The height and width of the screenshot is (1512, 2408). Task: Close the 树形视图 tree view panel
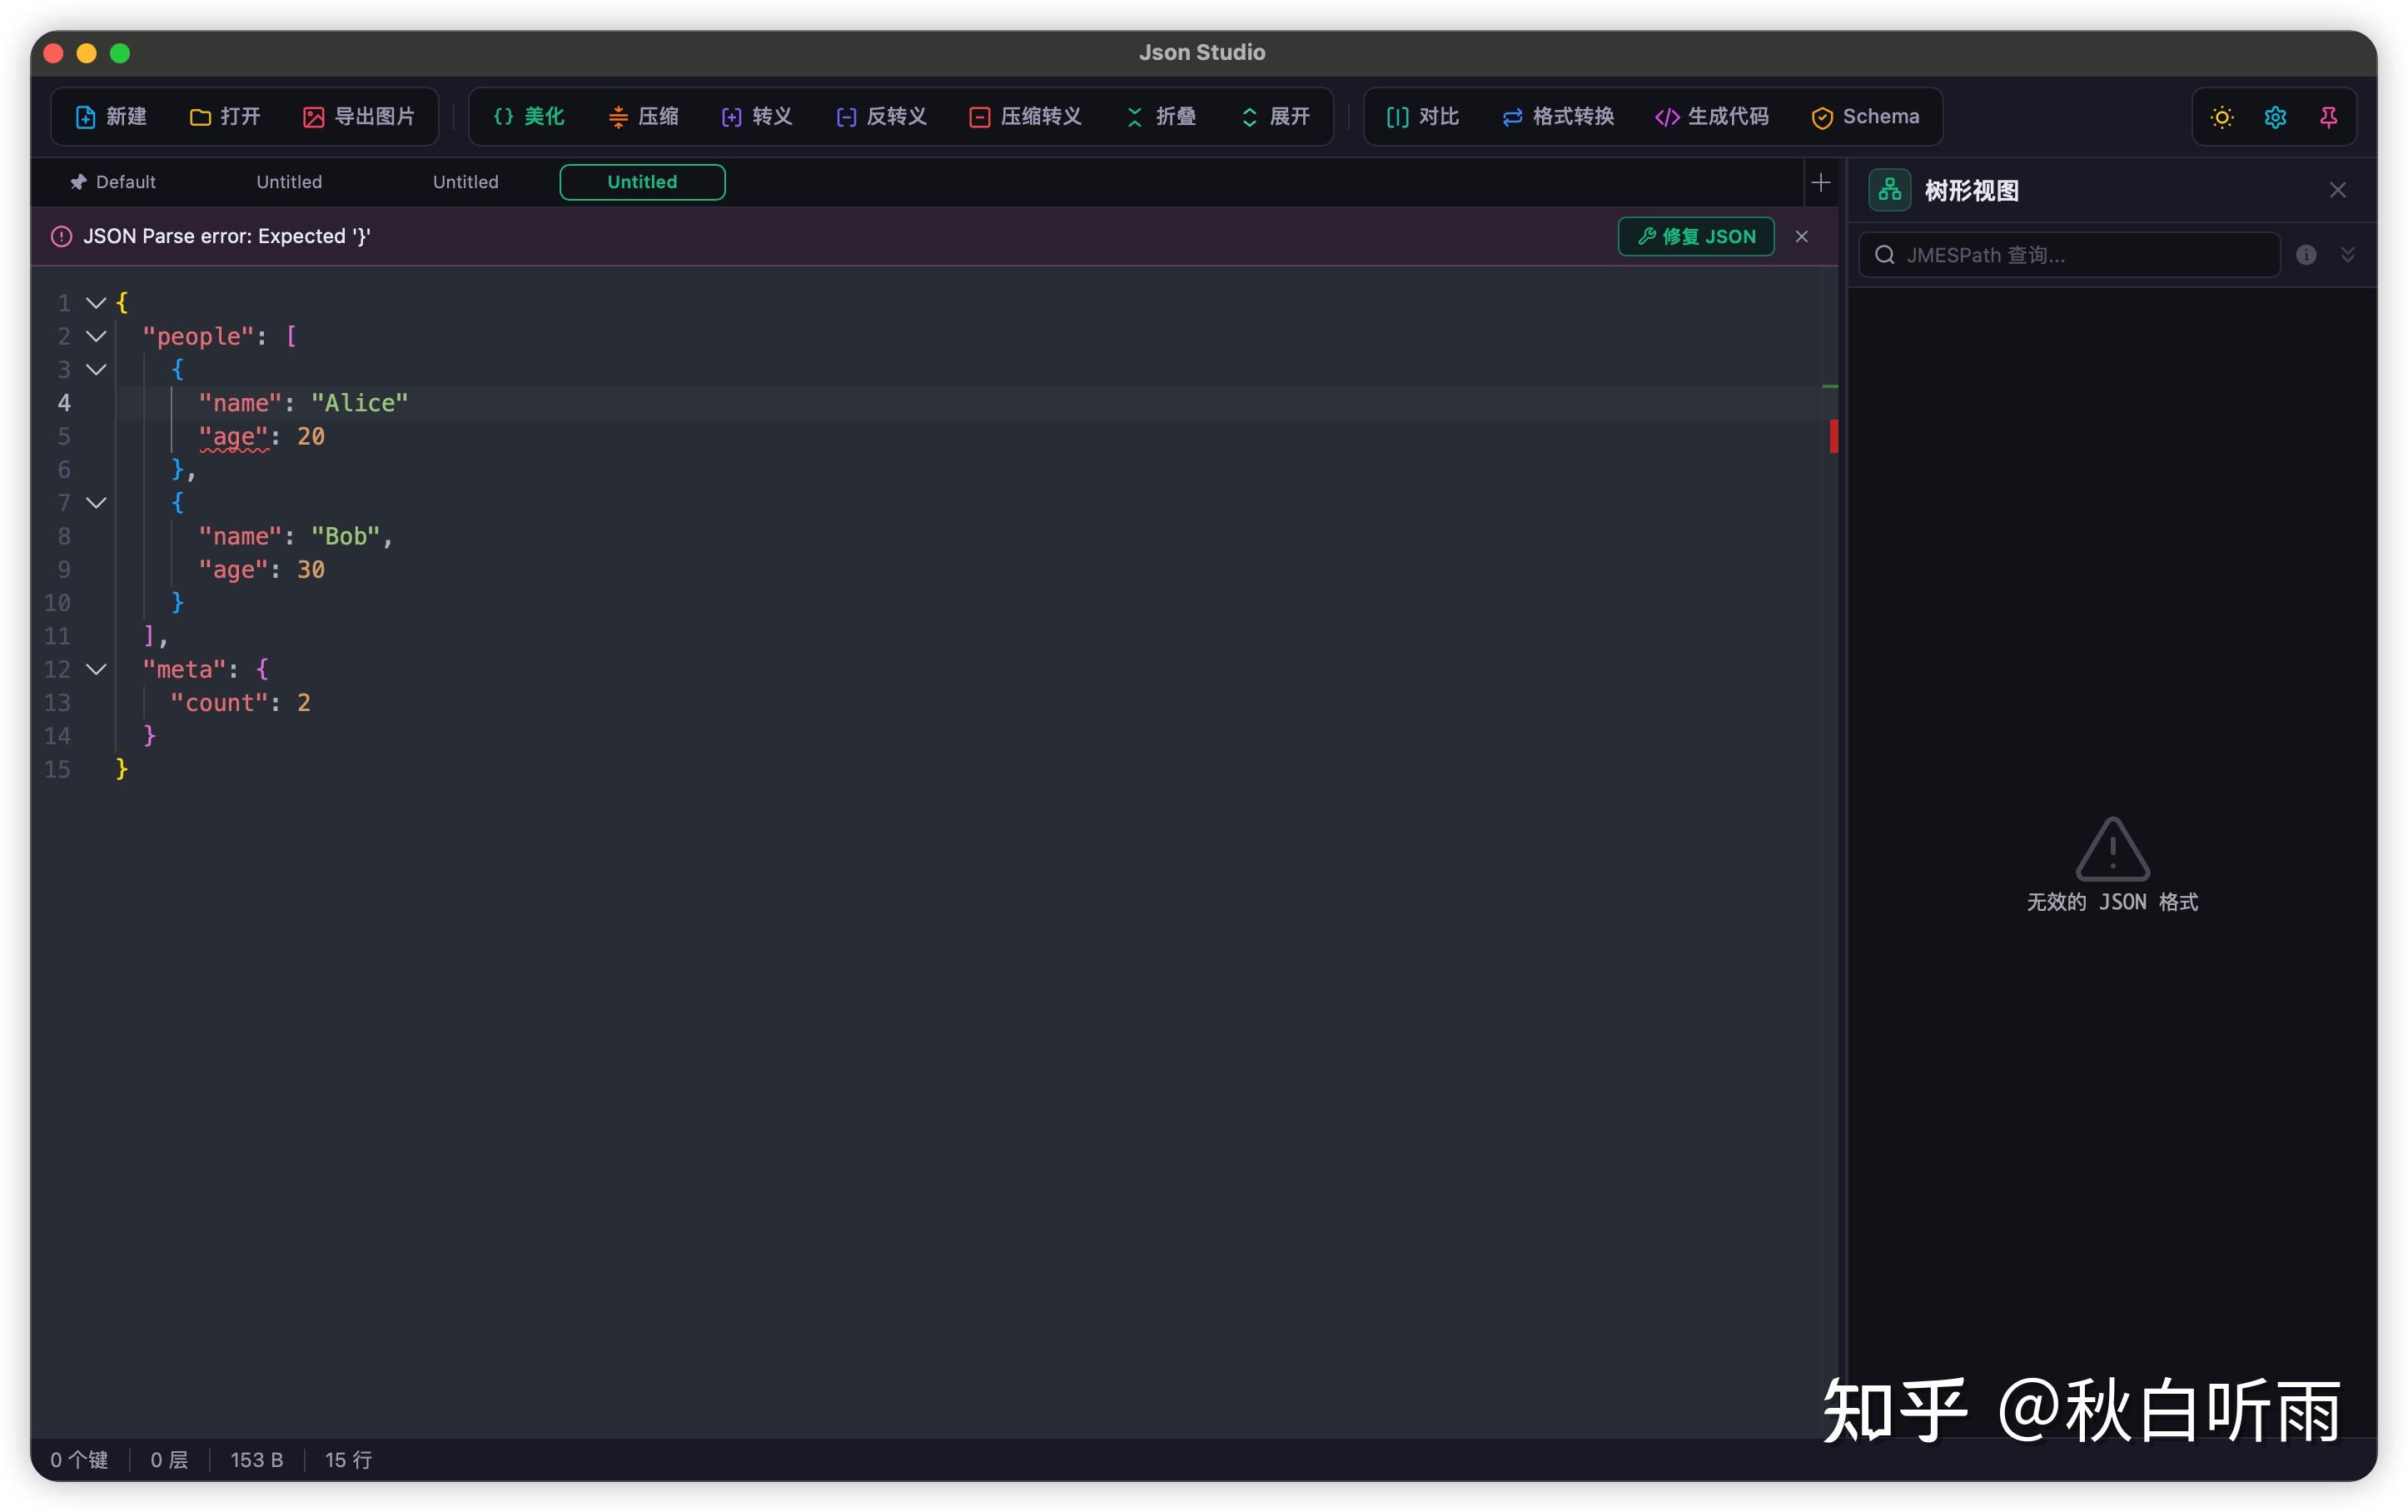(2337, 190)
